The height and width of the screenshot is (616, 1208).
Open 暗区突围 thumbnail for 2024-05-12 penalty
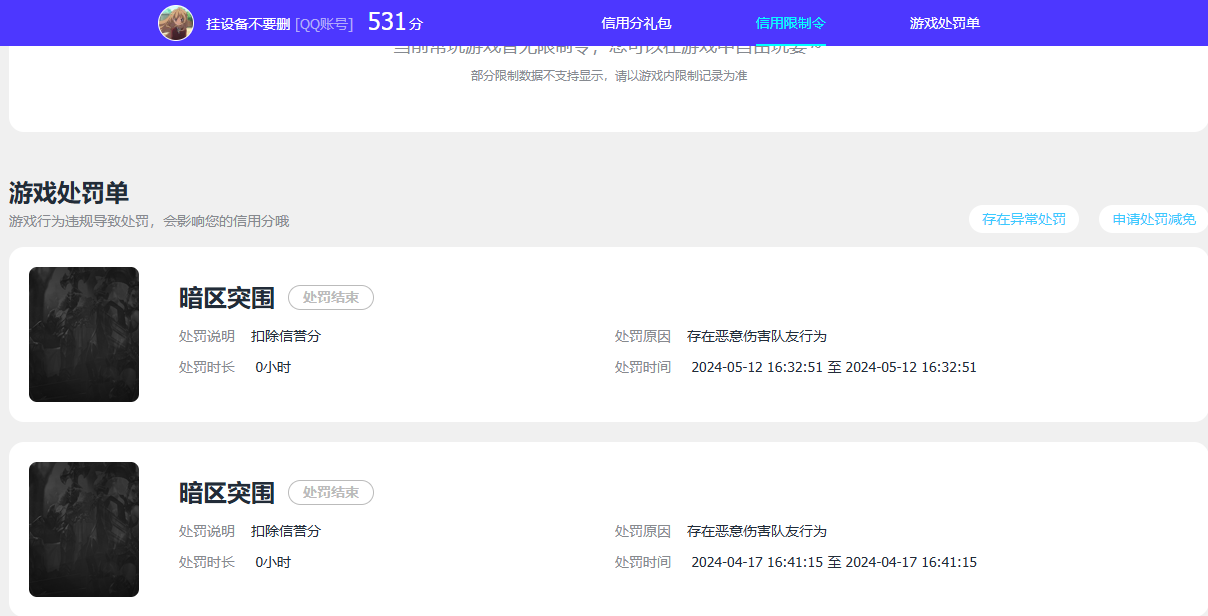pos(84,334)
